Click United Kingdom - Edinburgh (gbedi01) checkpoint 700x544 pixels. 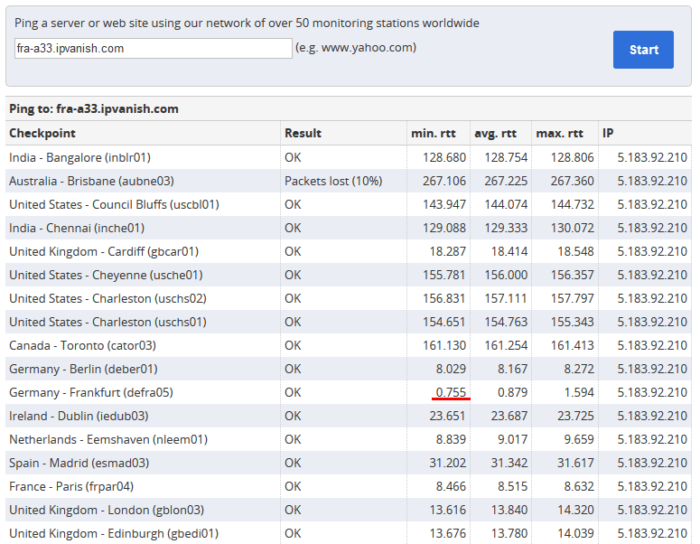(x=114, y=534)
